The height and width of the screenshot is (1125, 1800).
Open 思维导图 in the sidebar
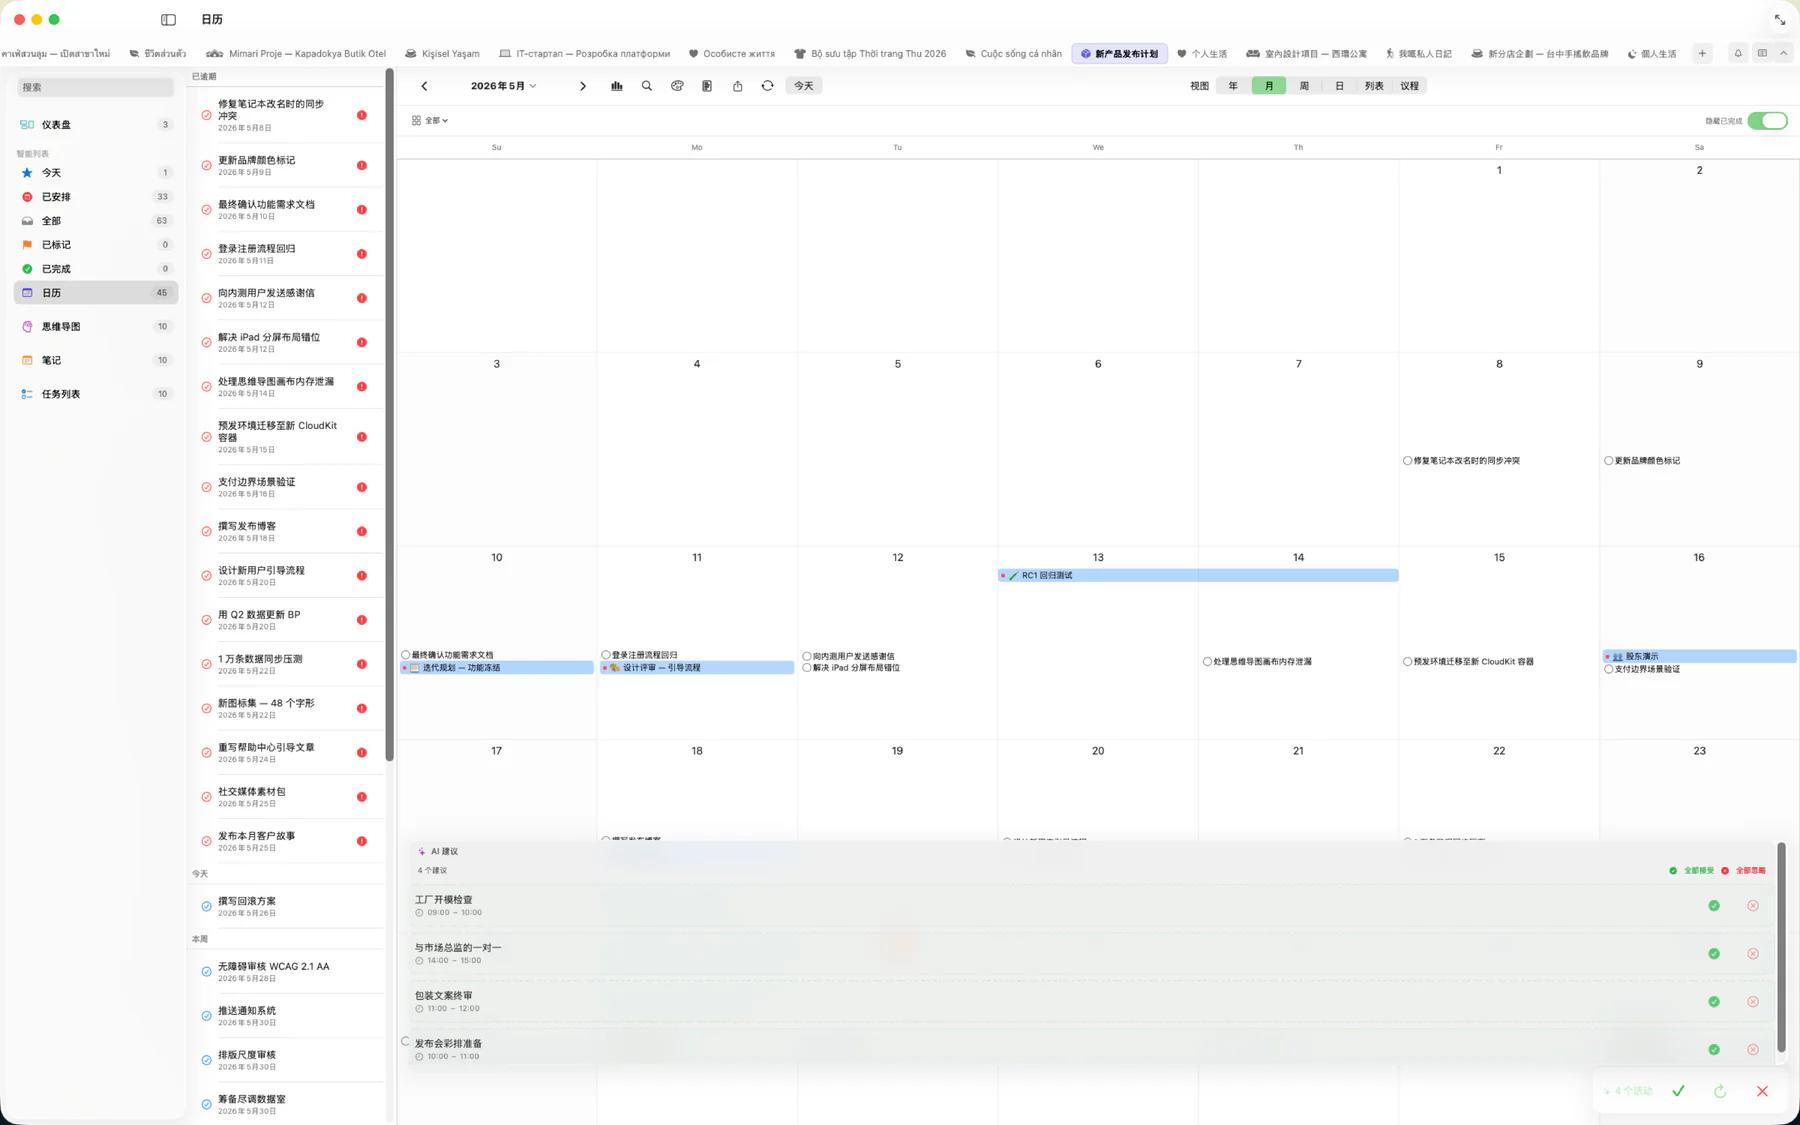pos(95,327)
